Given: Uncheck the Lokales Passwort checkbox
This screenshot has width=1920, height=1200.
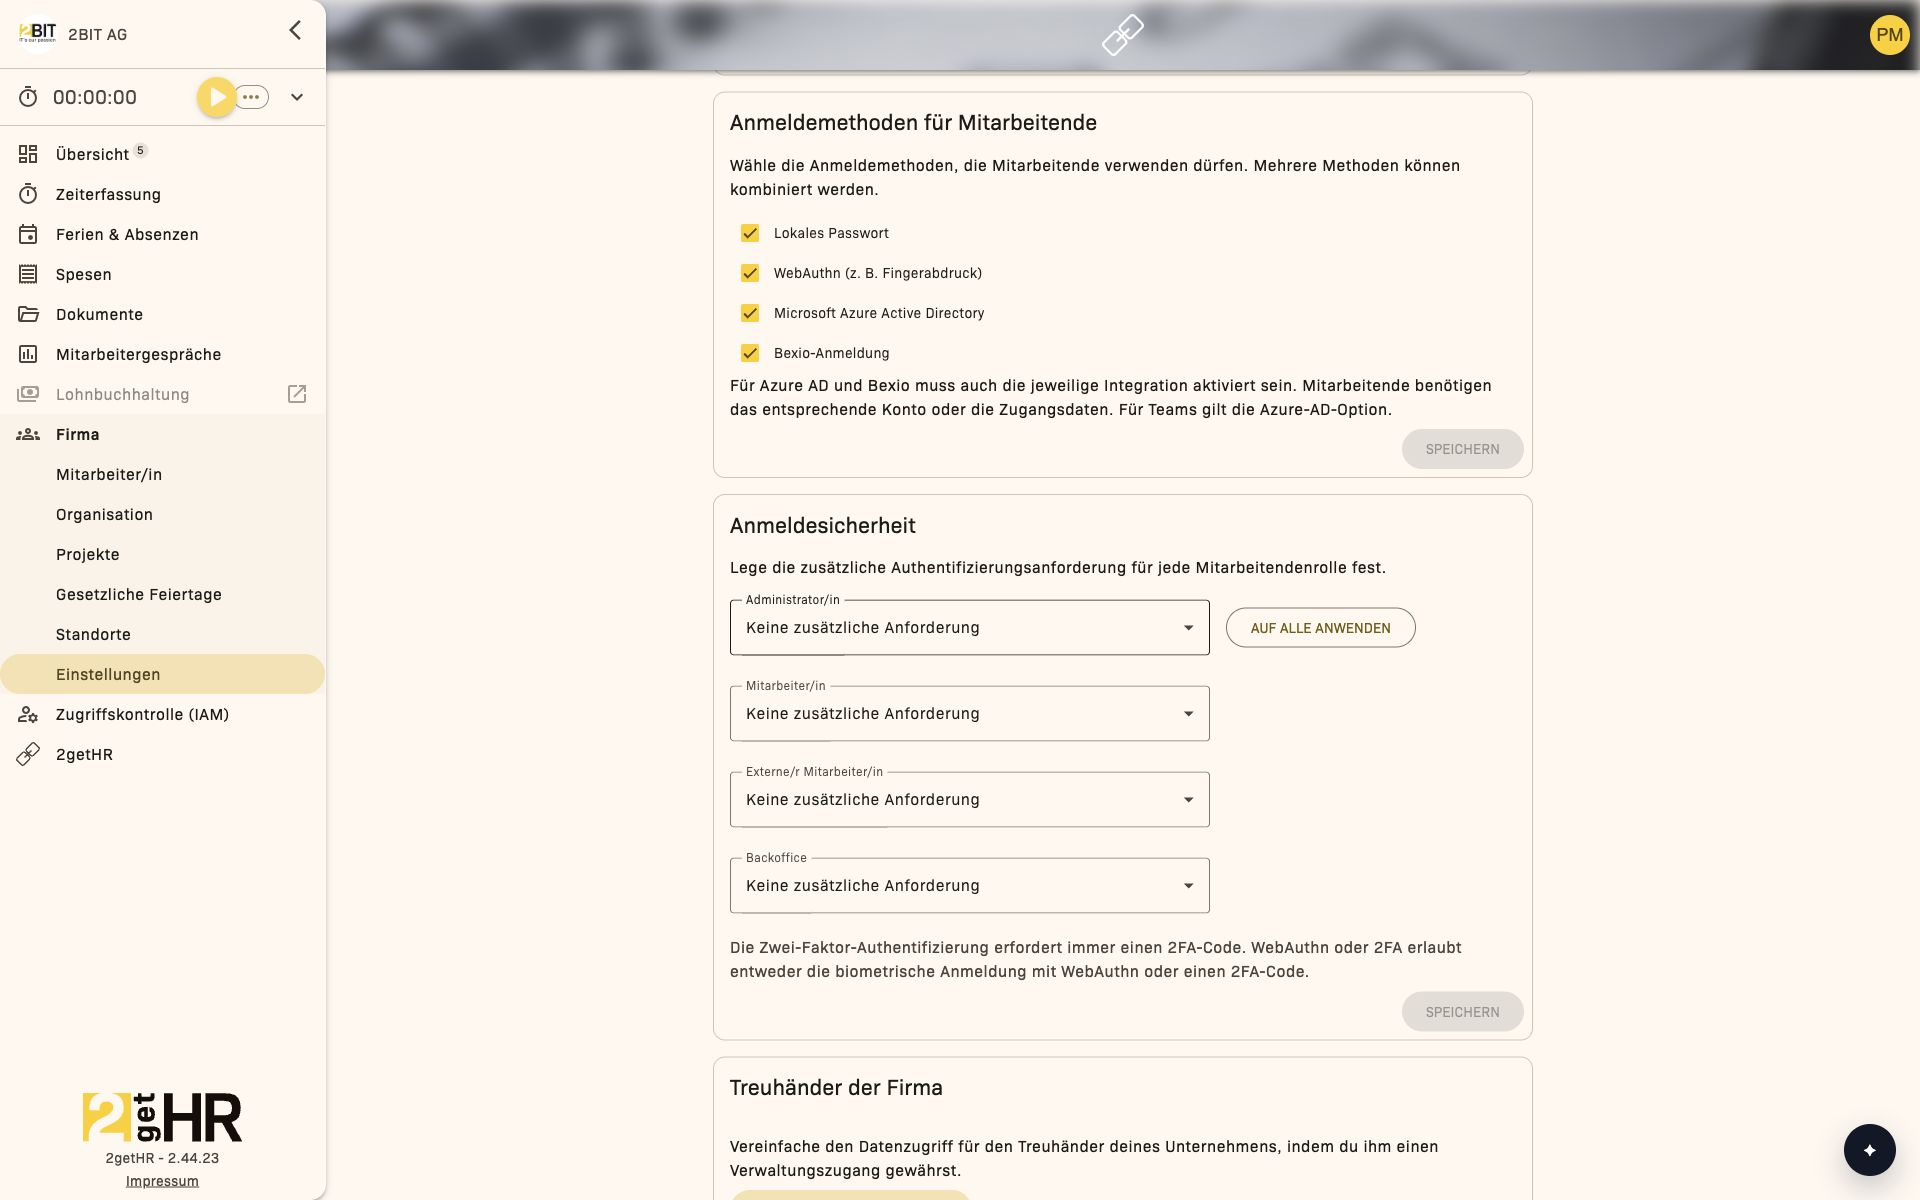Looking at the screenshot, I should pyautogui.click(x=750, y=233).
